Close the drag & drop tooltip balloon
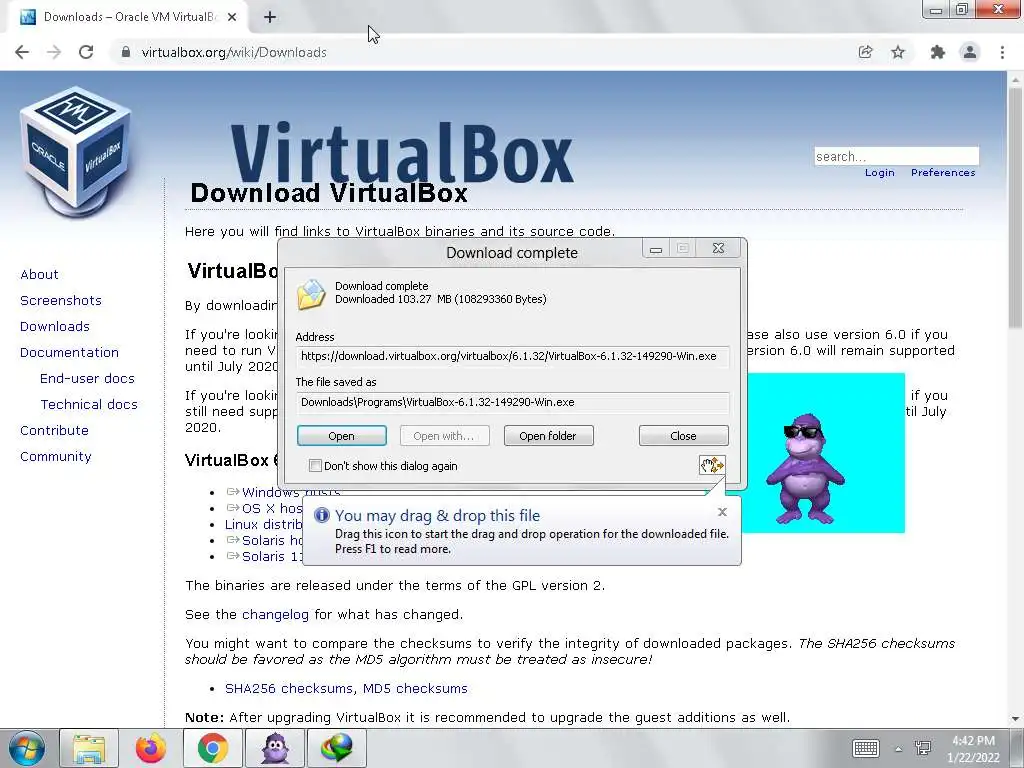Viewport: 1024px width, 768px height. [722, 512]
